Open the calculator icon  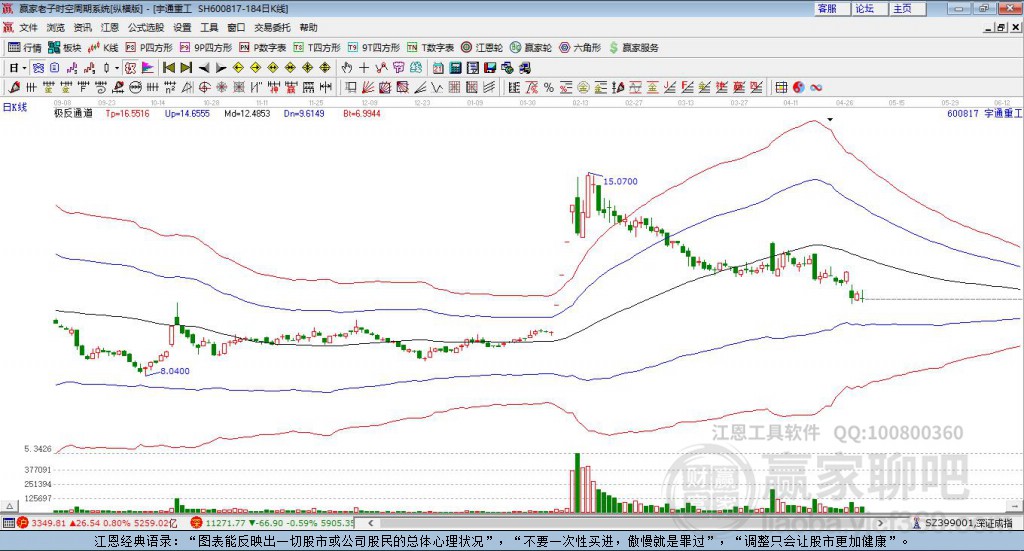(455, 68)
